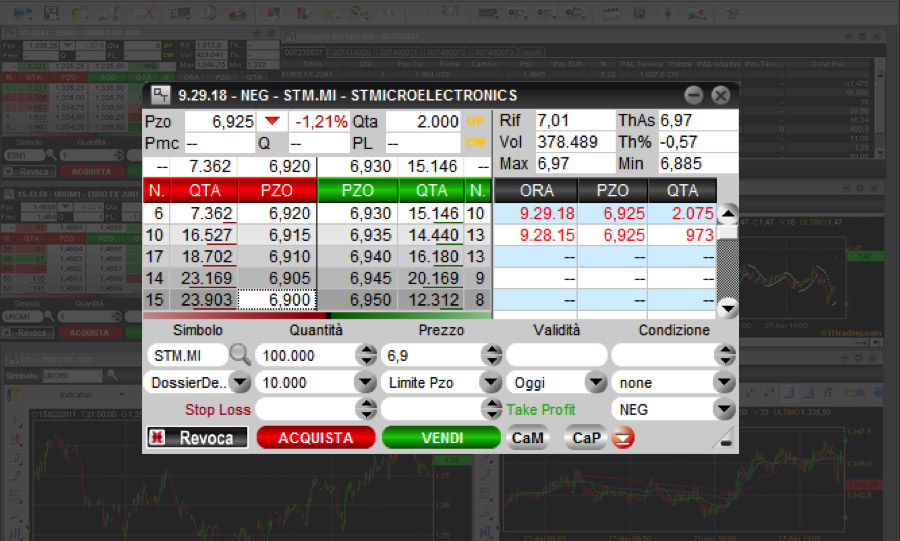Click the green VENDI sell button
900x541 pixels.
click(441, 438)
